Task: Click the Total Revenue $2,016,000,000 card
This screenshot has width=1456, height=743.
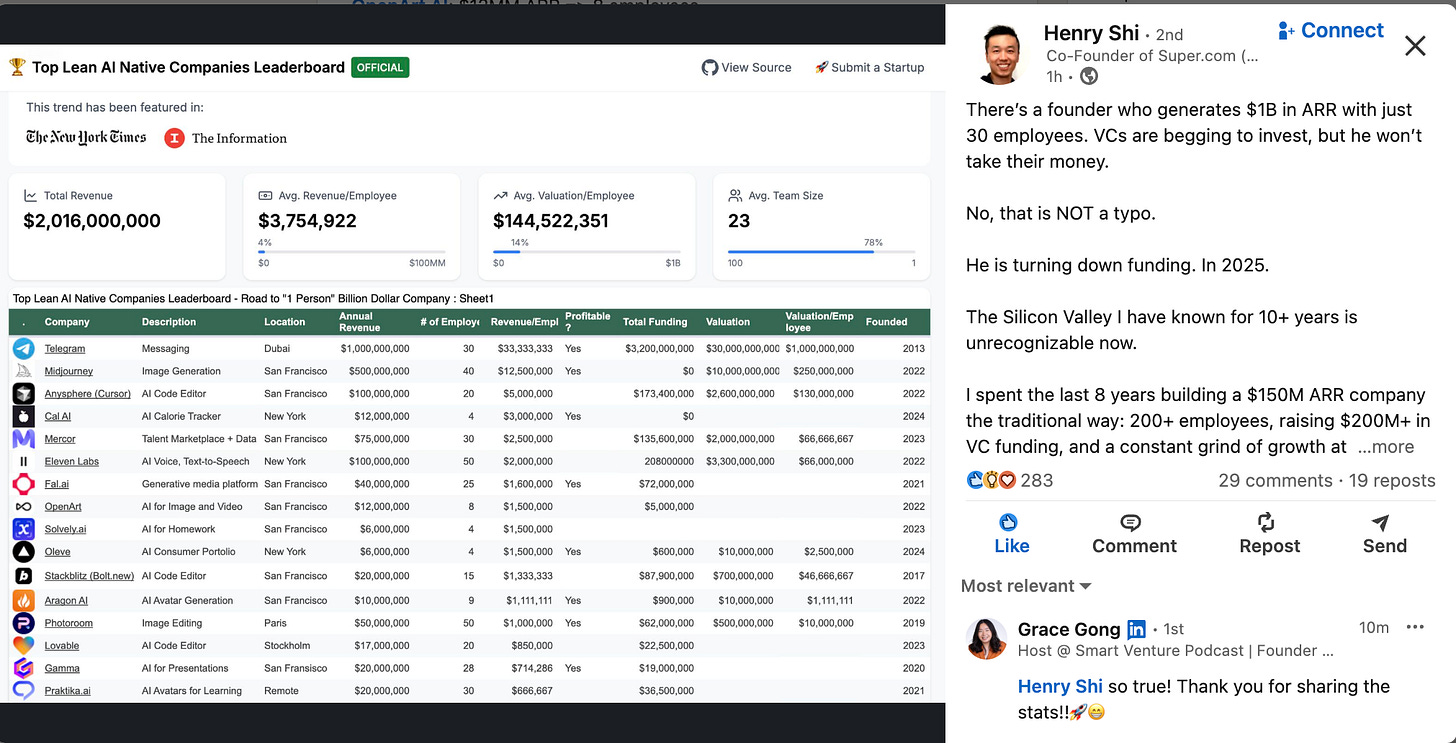Action: tap(117, 227)
